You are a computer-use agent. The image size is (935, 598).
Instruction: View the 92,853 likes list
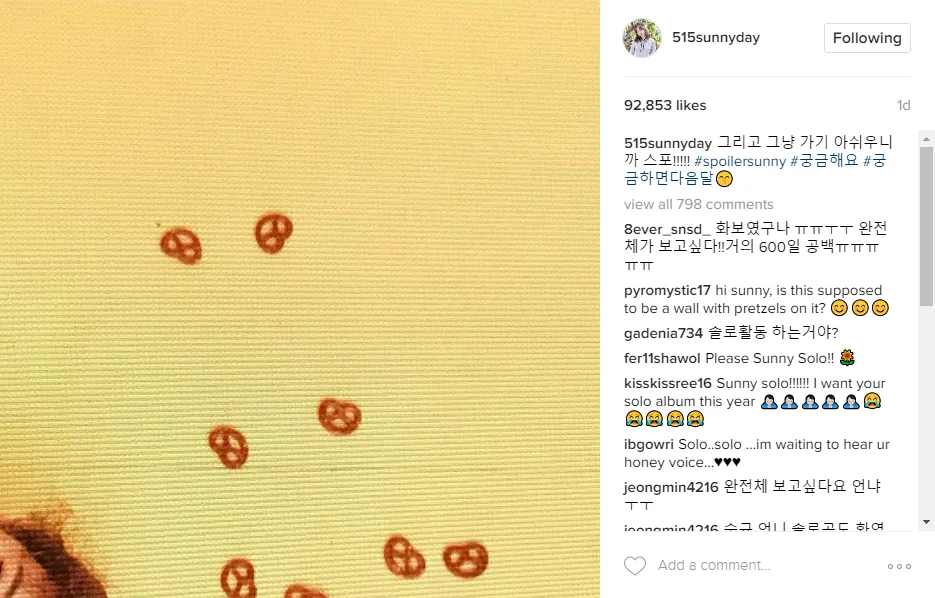(665, 106)
